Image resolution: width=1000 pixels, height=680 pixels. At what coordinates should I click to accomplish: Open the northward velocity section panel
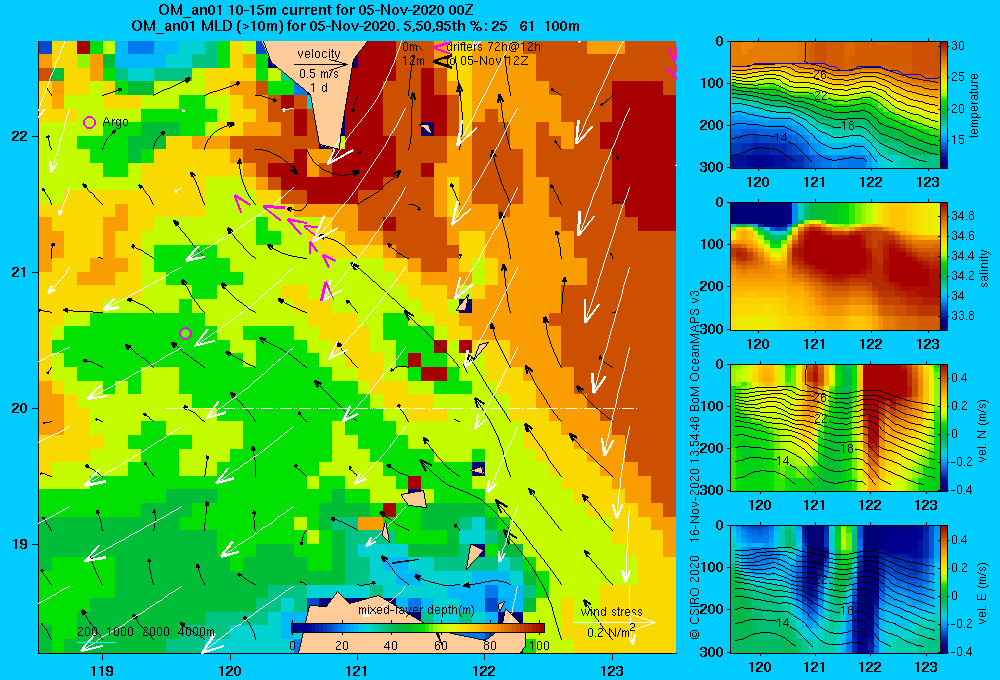(x=834, y=427)
